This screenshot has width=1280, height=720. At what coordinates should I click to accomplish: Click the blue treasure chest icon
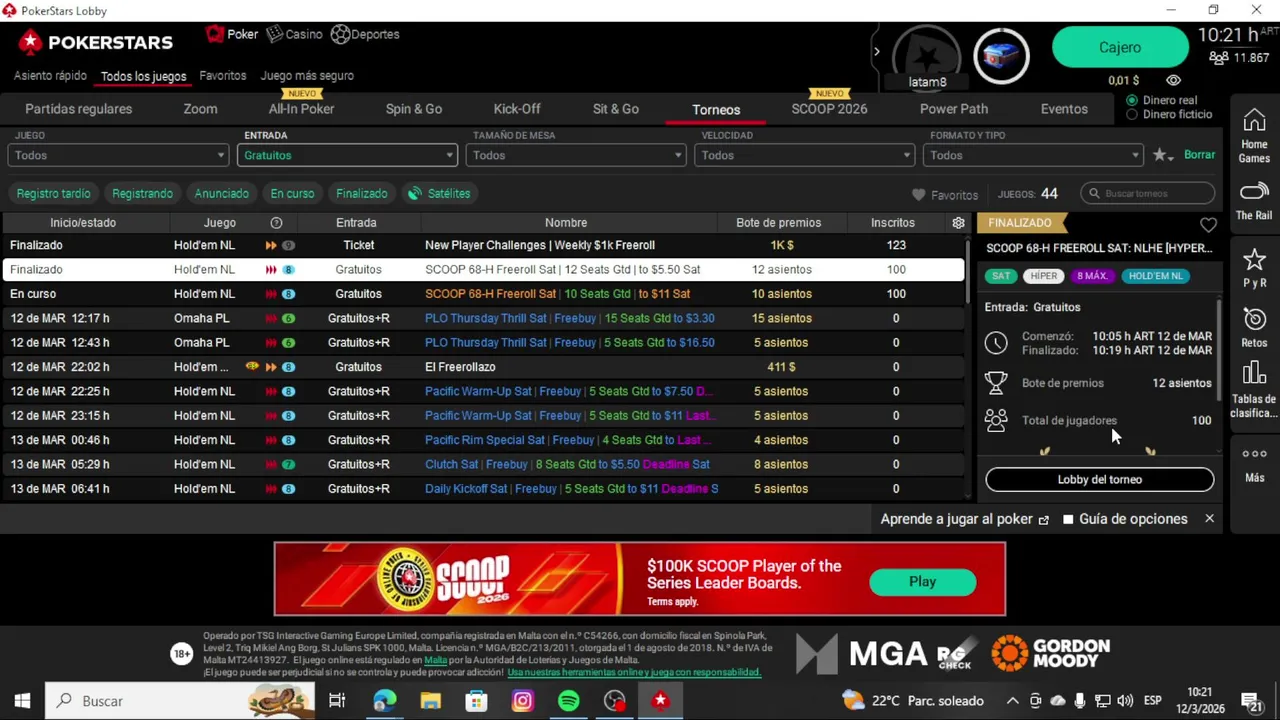pyautogui.click(x=1001, y=55)
